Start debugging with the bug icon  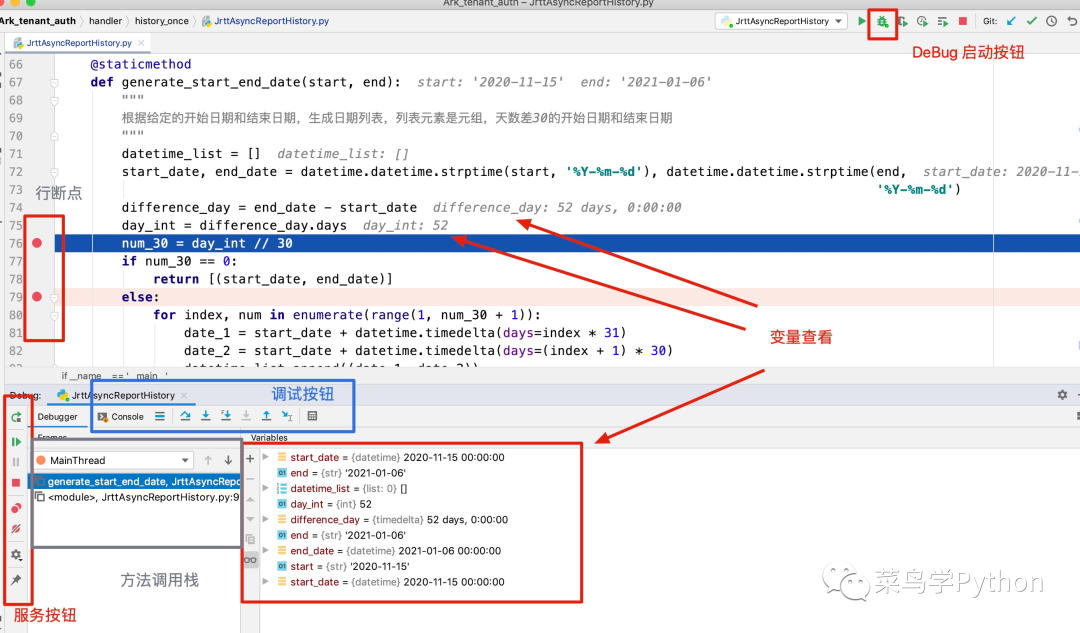pos(882,22)
